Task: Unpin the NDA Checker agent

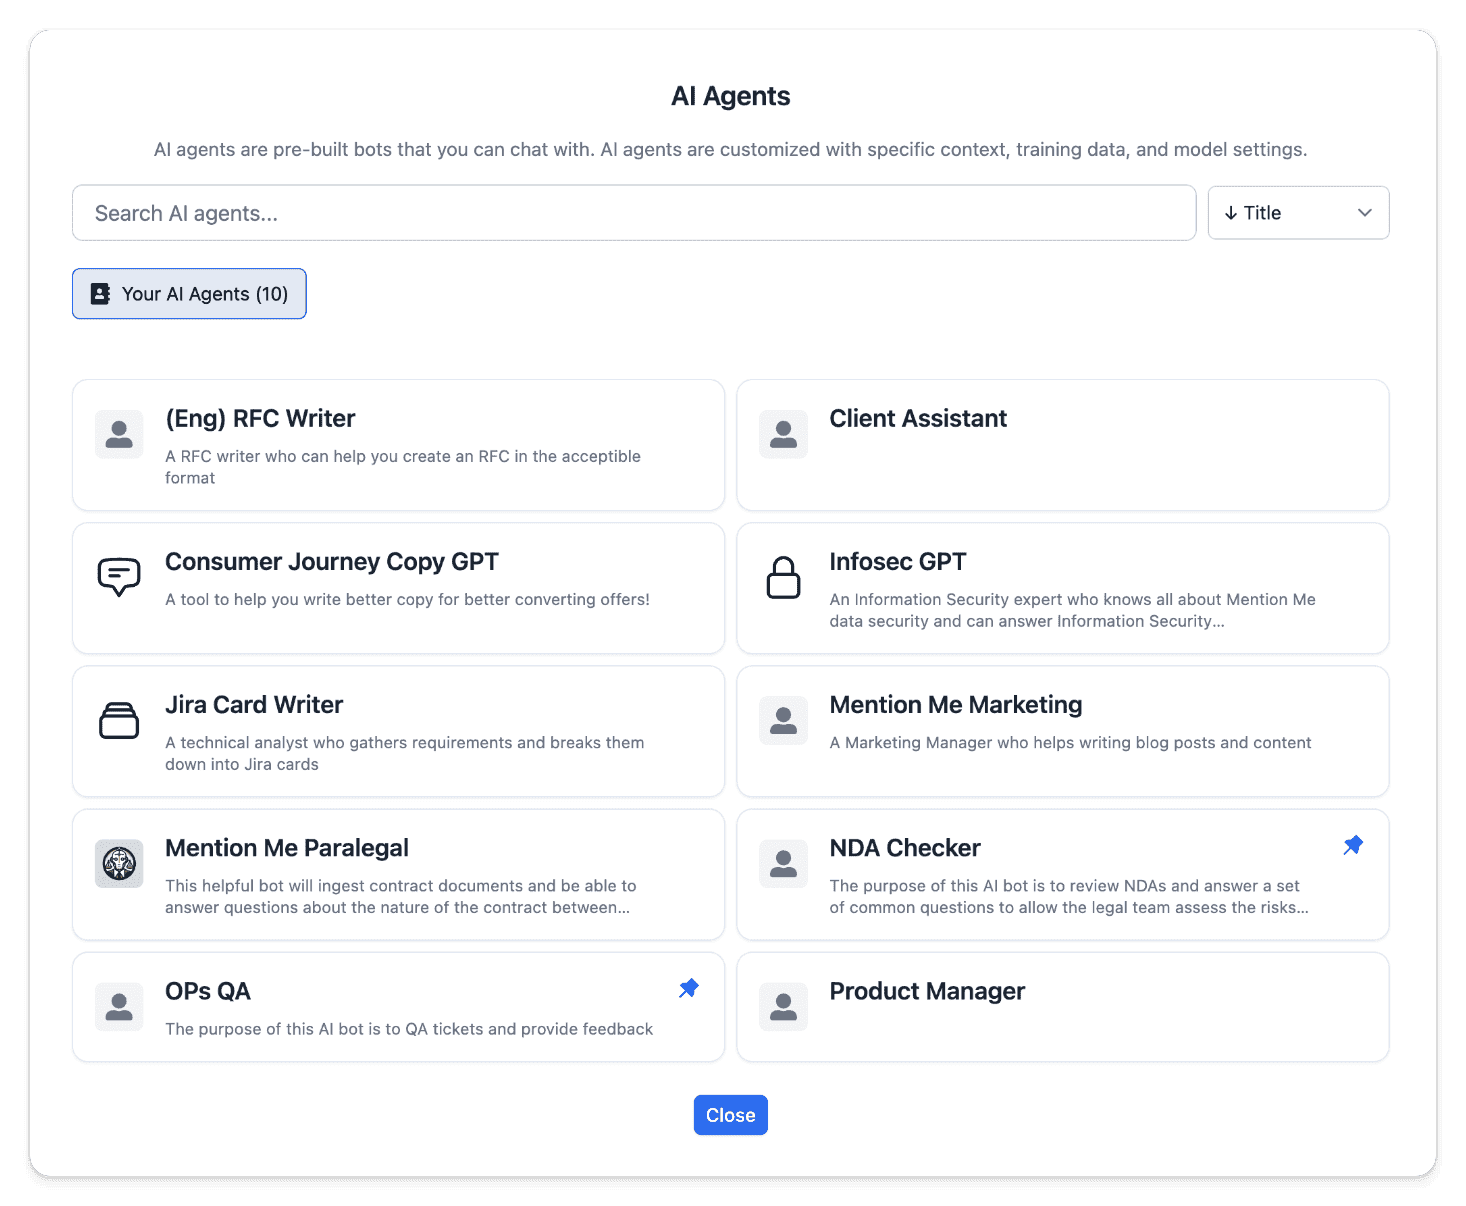Action: 1353,845
